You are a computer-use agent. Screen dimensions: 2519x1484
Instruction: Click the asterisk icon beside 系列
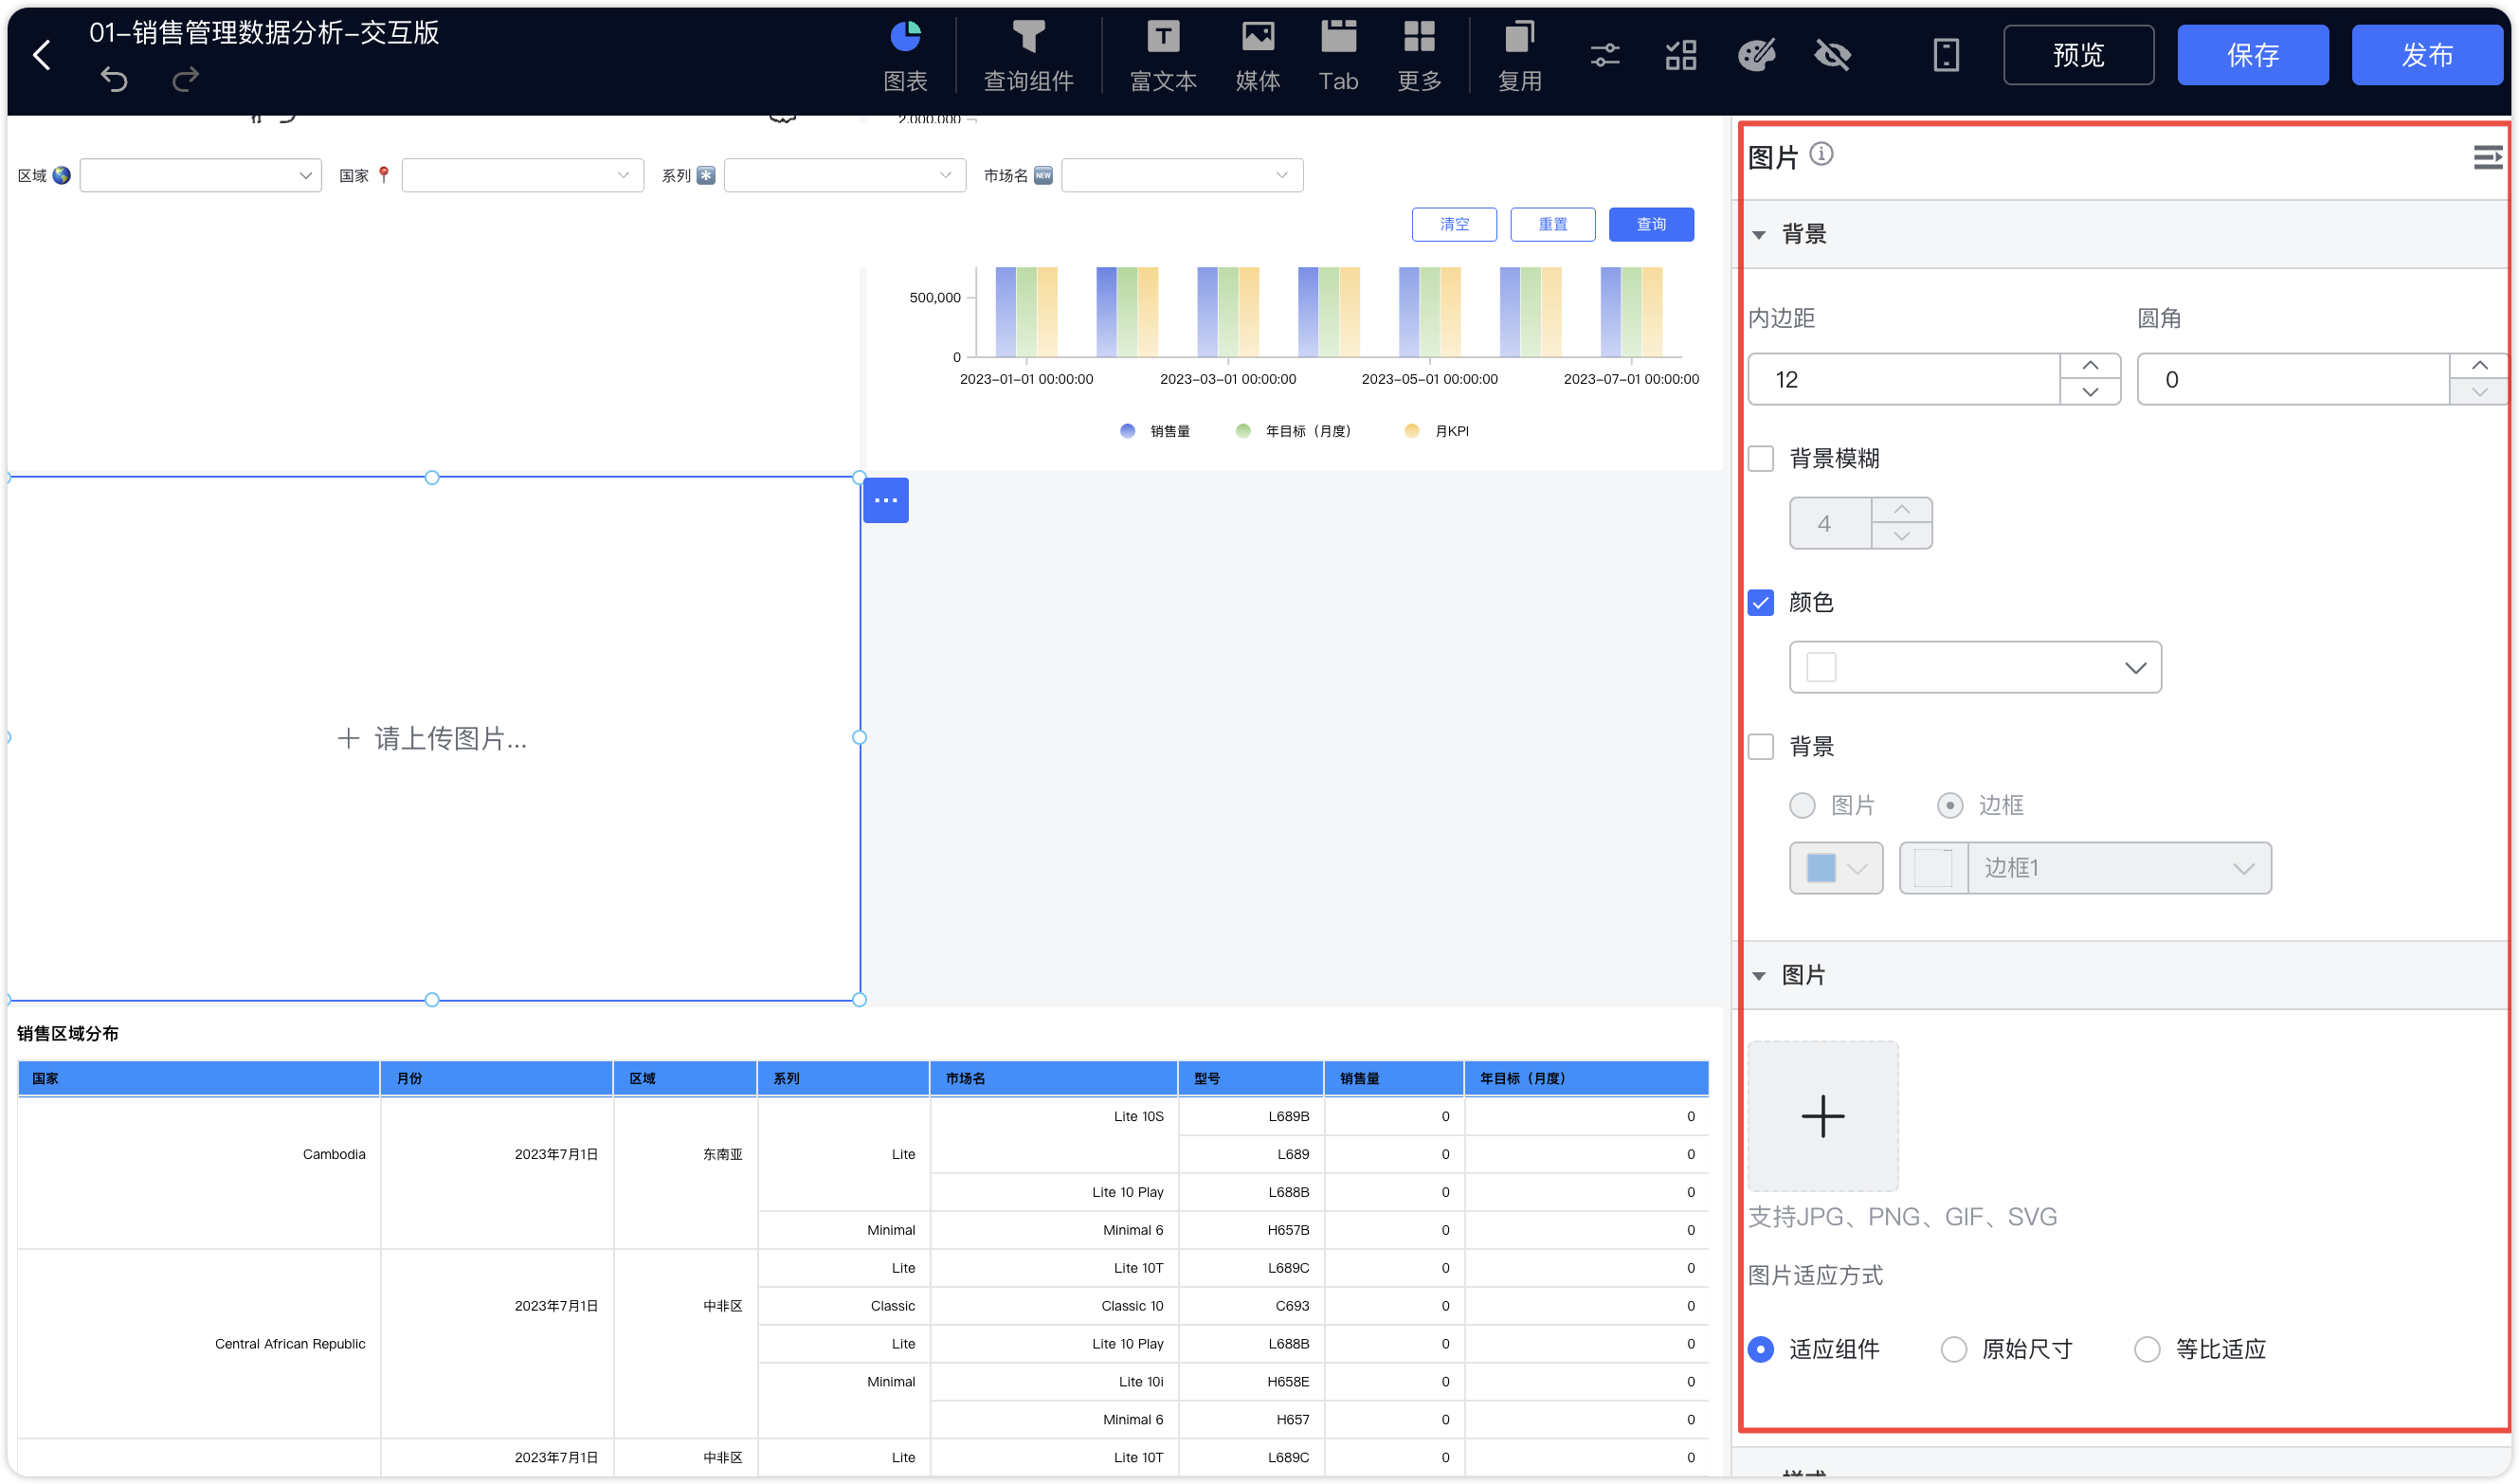(706, 175)
